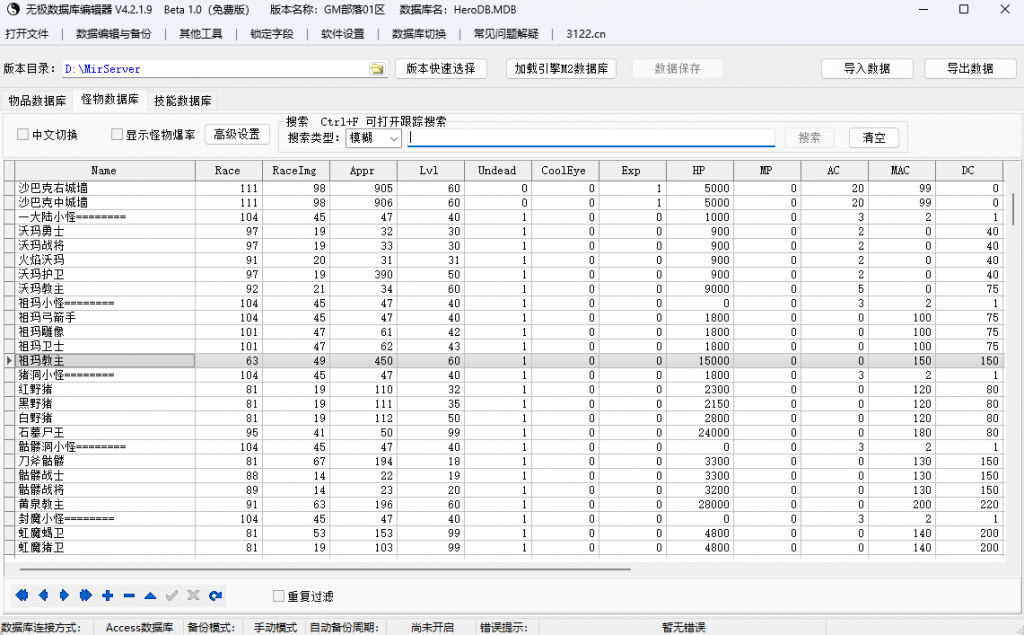Open the 搜索类型 dropdown

(374, 137)
